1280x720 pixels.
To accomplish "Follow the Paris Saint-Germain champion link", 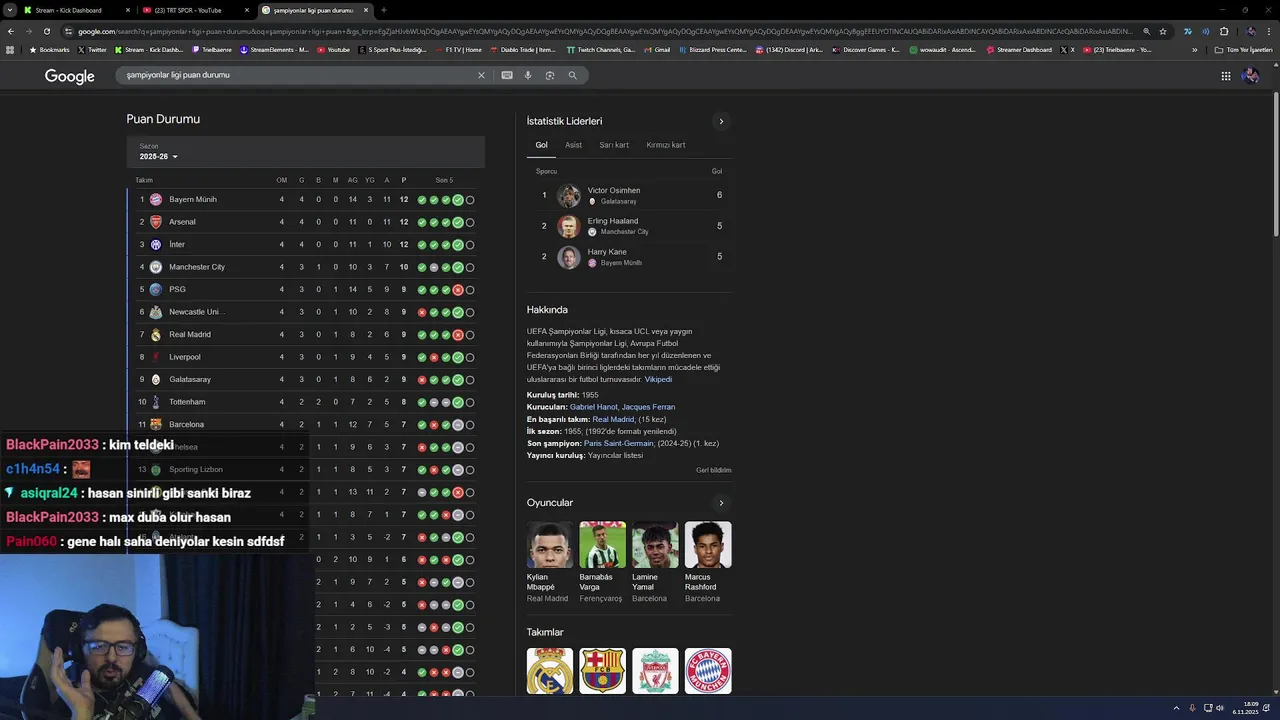I will click(x=619, y=443).
